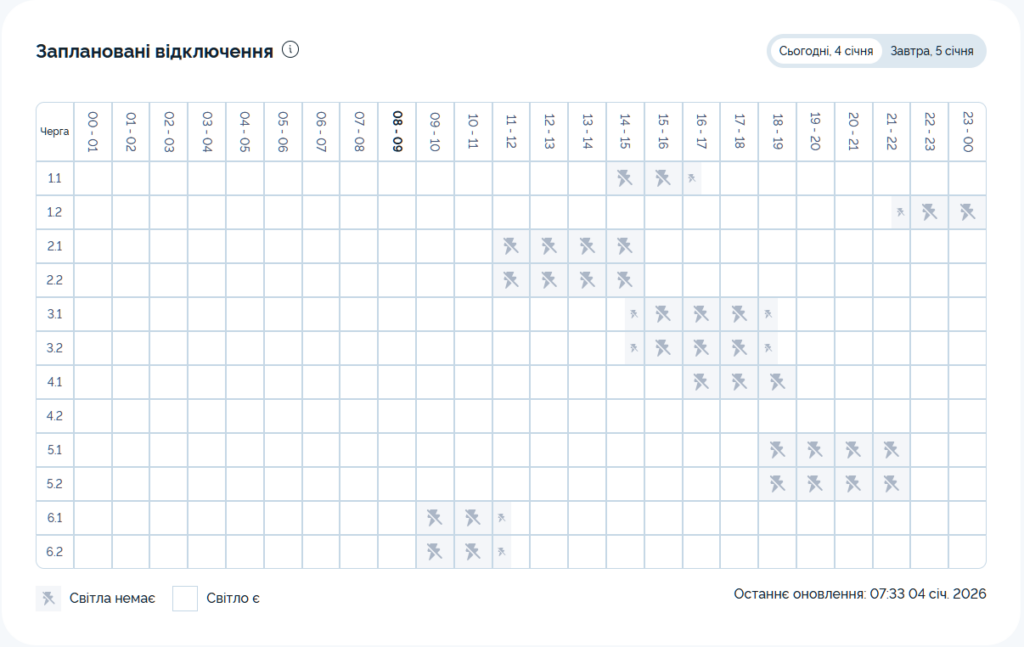The height and width of the screenshot is (647, 1024).
Task: Click the Світла немає legend icon
Action: 48,598
